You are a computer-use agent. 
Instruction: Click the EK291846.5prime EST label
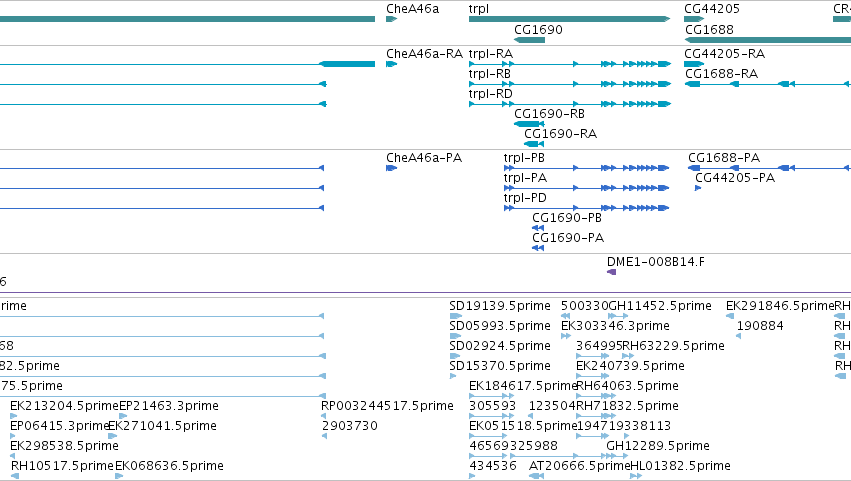click(x=780, y=306)
